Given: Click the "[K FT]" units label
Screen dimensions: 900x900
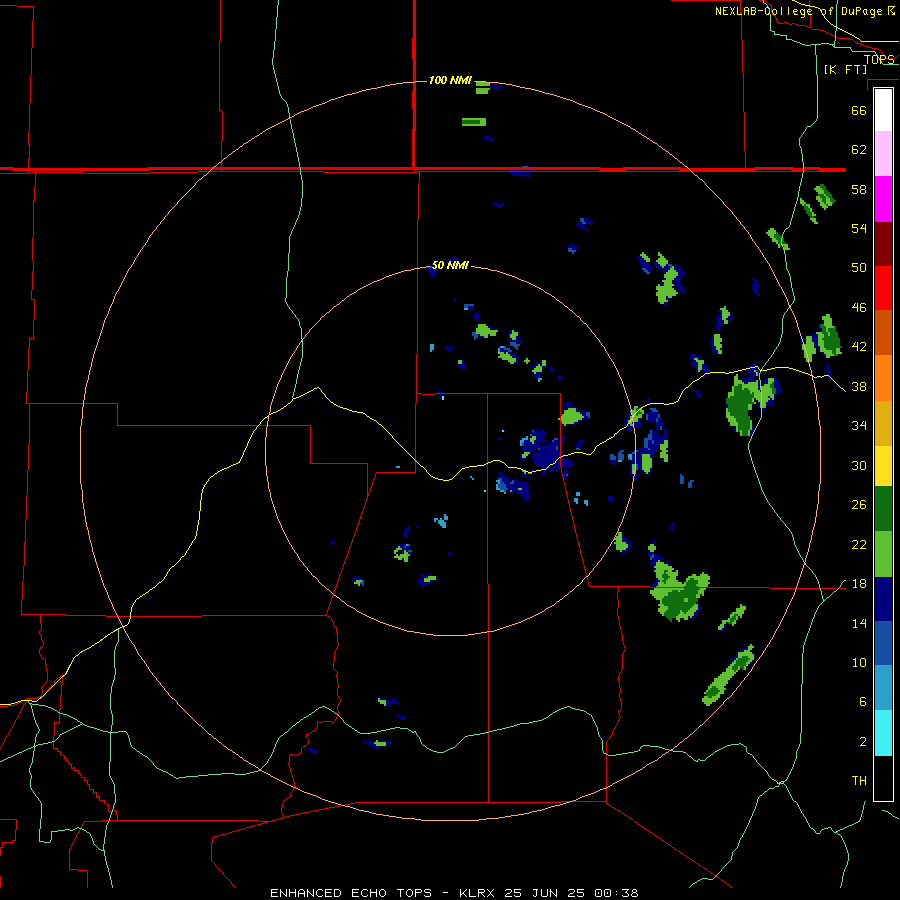Looking at the screenshot, I should (x=845, y=69).
